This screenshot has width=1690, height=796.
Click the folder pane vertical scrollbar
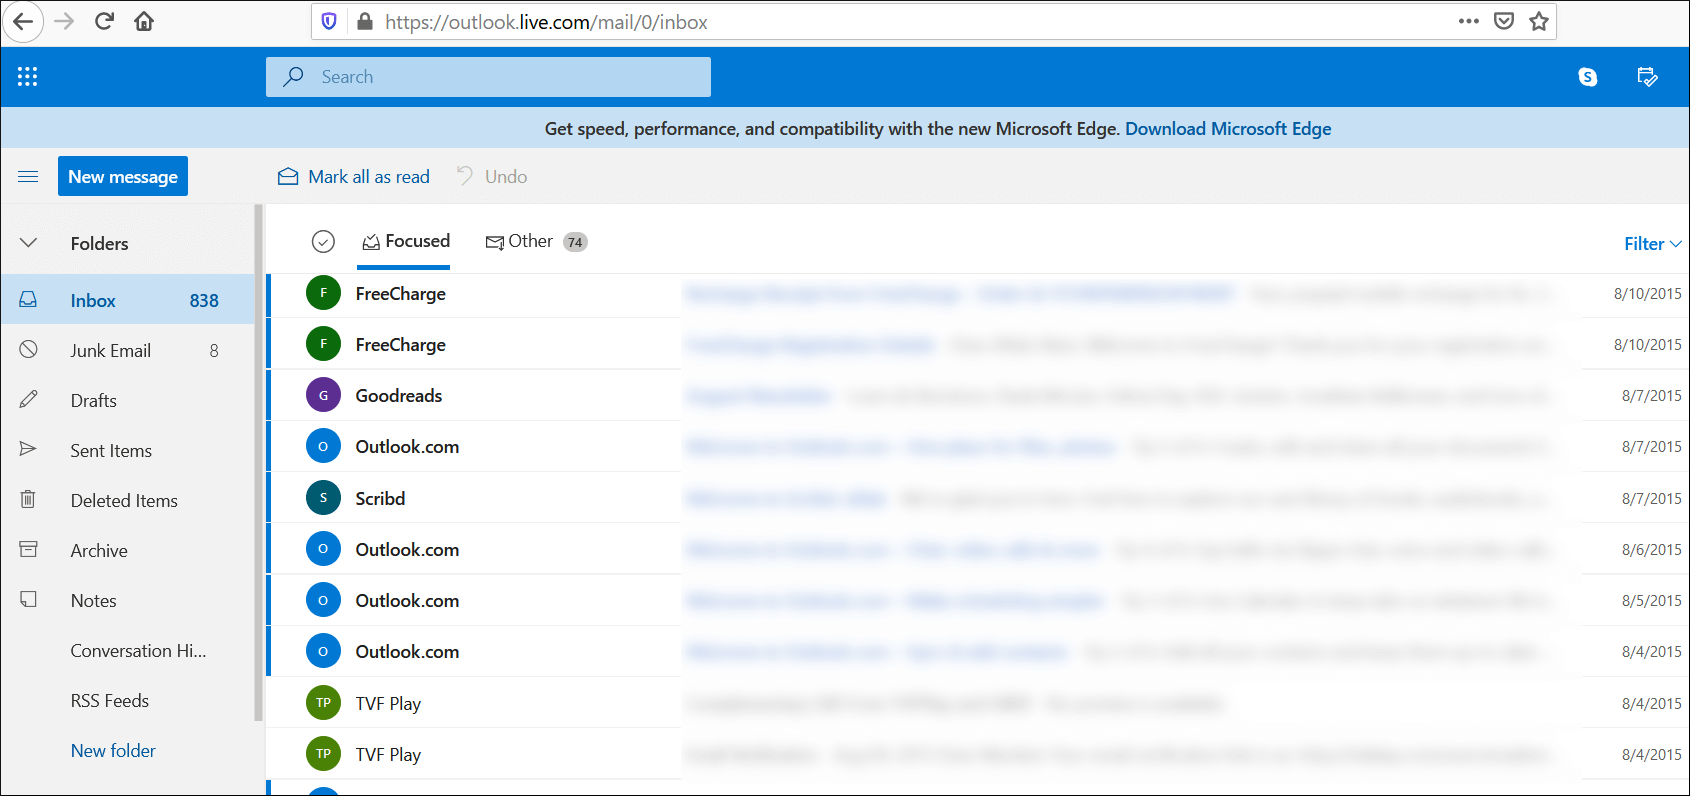click(x=259, y=463)
